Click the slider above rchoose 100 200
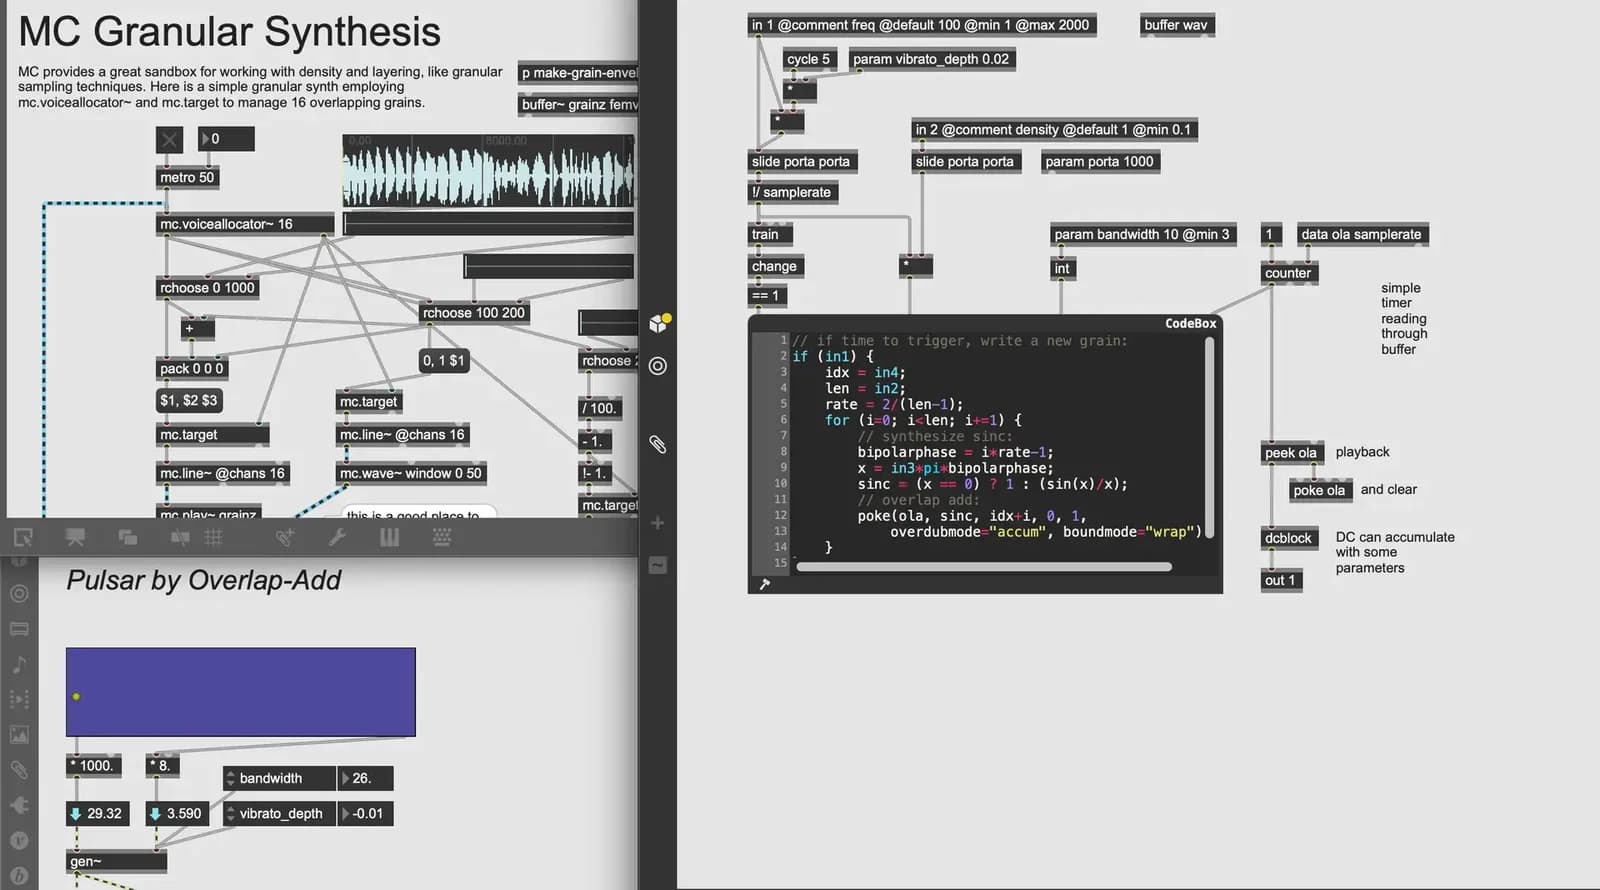This screenshot has width=1600, height=890. [x=548, y=266]
